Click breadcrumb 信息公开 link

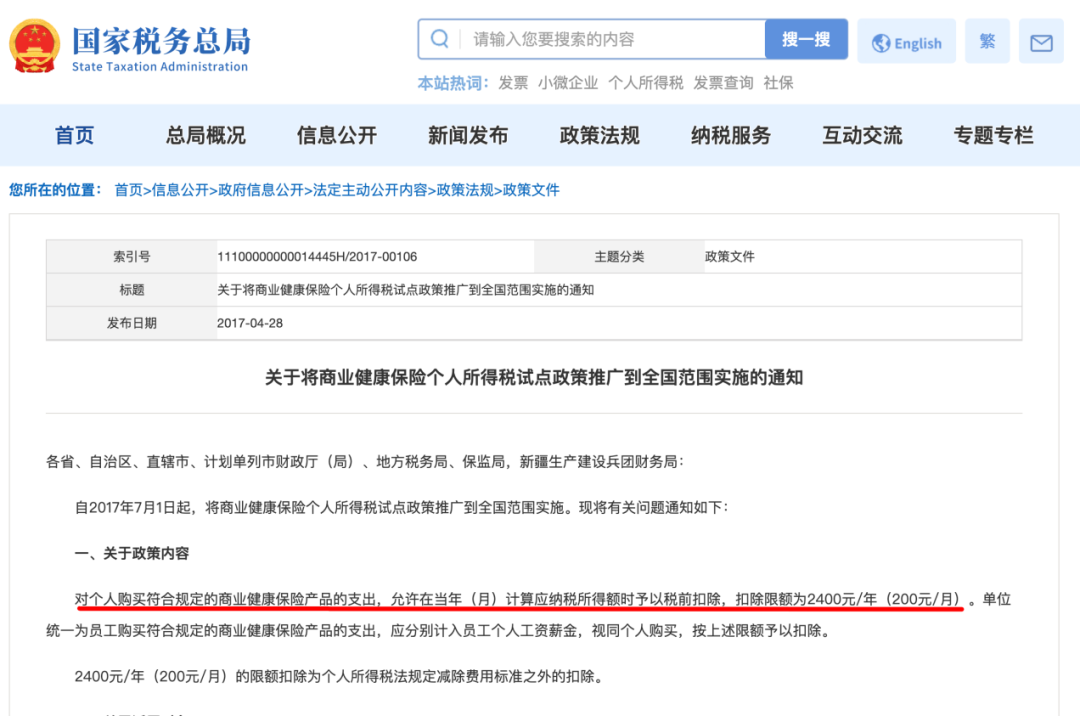tap(180, 190)
